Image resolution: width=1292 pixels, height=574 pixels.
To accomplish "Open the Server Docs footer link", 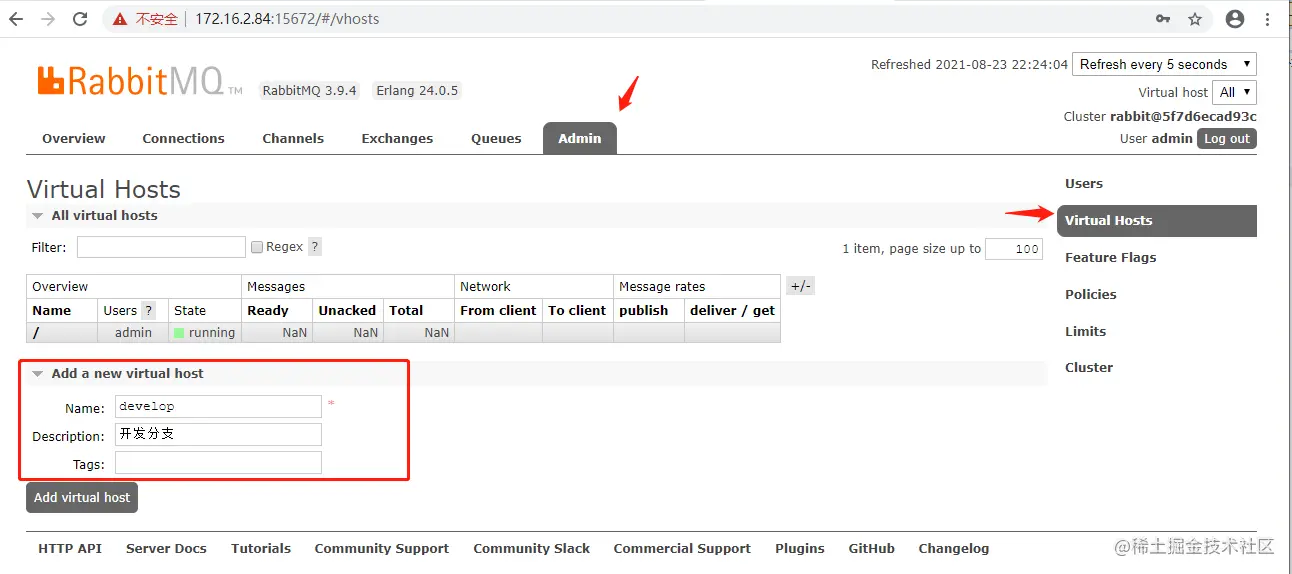I will coord(166,549).
